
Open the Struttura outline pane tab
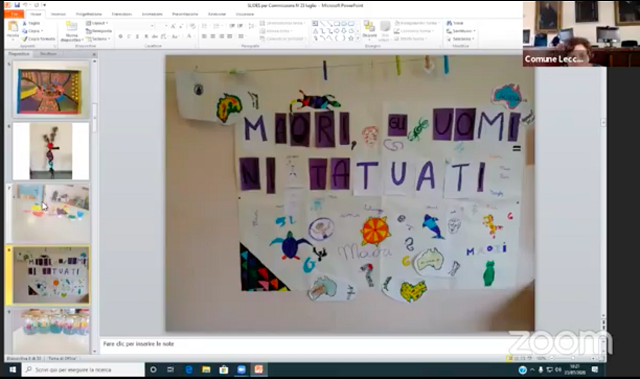(x=48, y=54)
